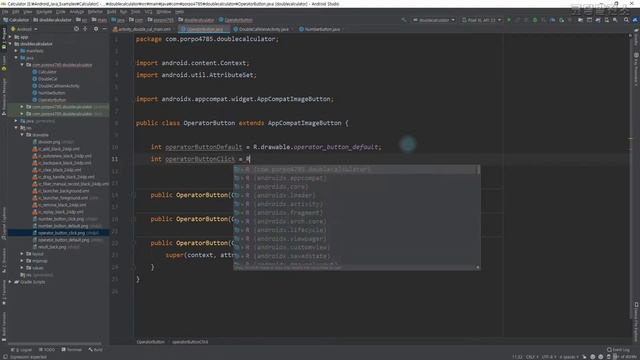The height and width of the screenshot is (360, 640).
Task: Select division.png in drawable folder
Action: click(49, 142)
